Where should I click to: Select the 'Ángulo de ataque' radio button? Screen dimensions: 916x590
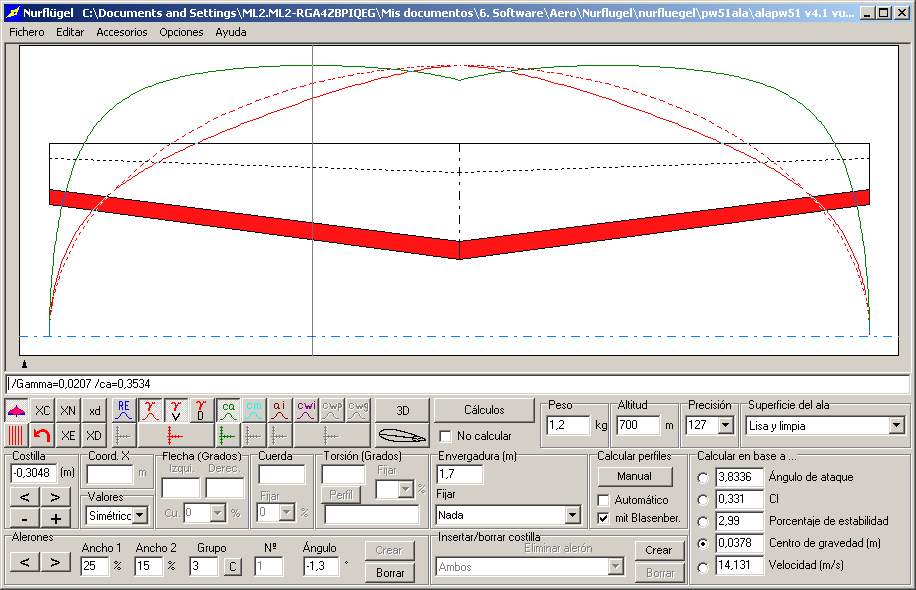703,477
